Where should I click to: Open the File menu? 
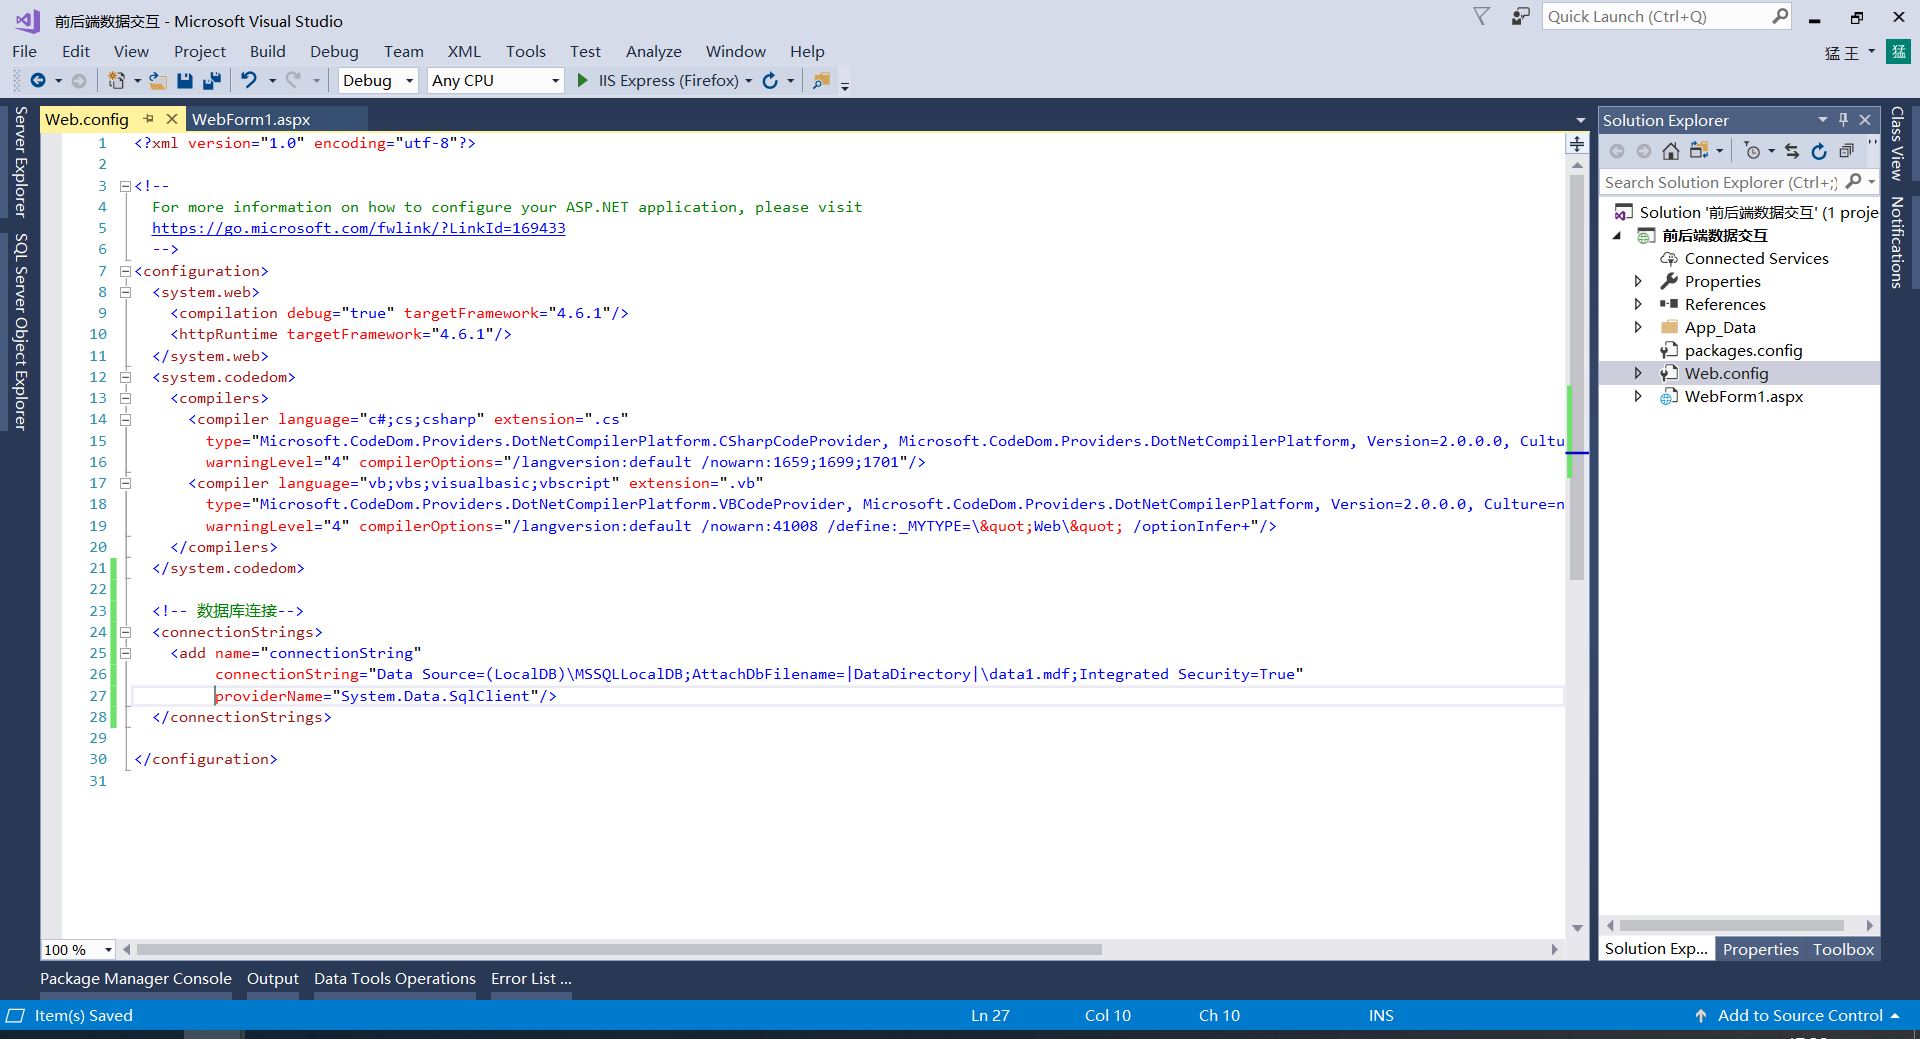25,52
